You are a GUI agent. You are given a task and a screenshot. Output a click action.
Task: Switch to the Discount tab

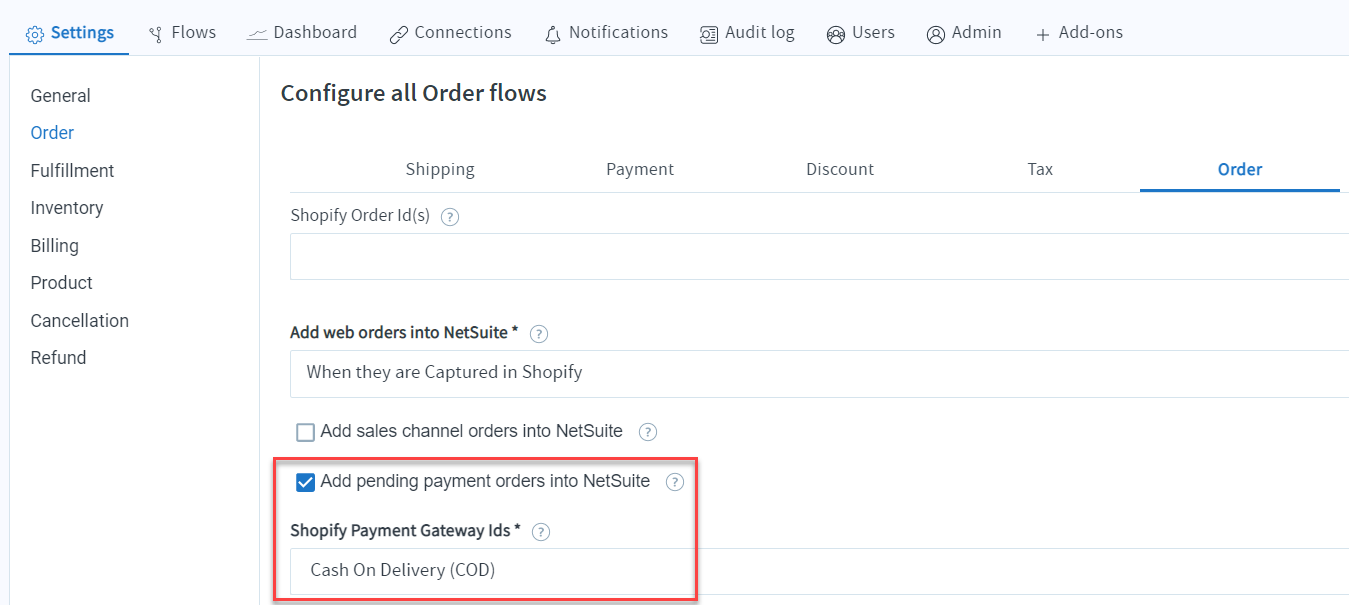[840, 169]
